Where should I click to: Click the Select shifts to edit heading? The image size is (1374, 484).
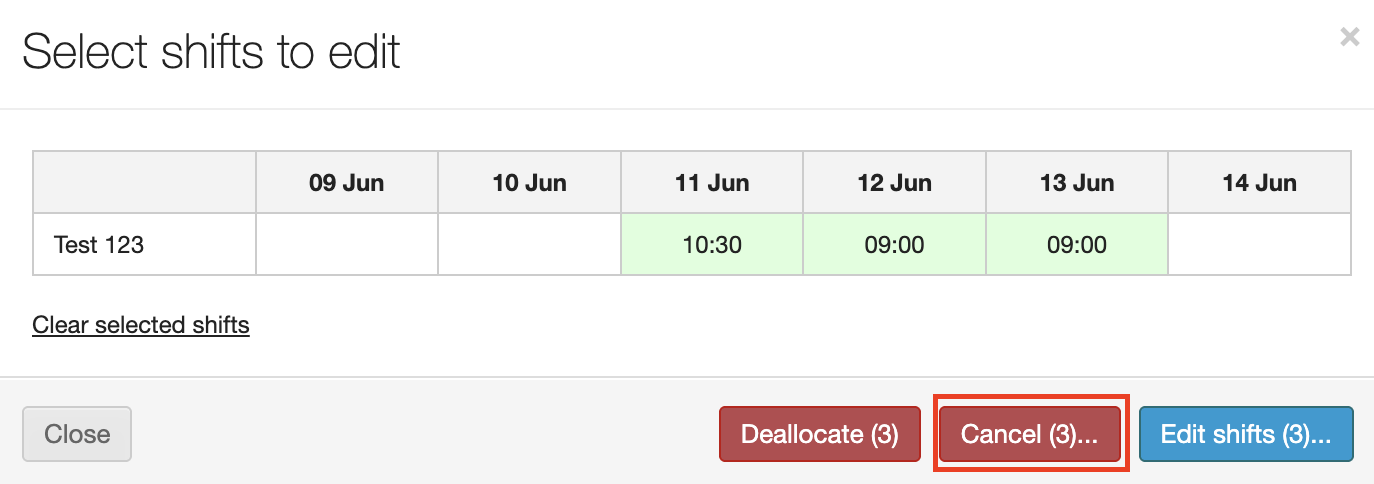coord(211,51)
